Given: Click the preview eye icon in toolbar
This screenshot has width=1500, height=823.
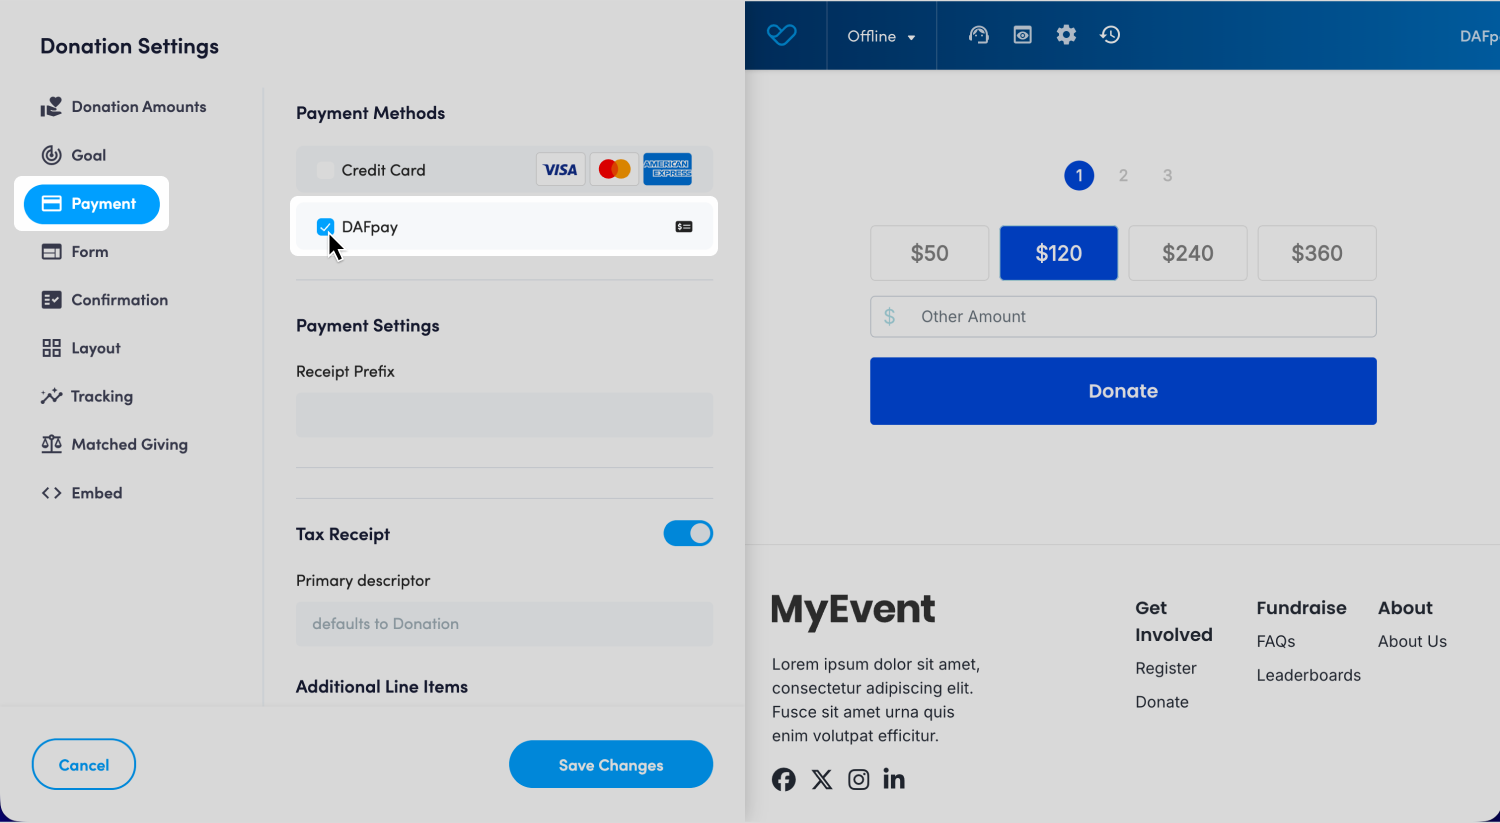Looking at the screenshot, I should pyautogui.click(x=1022, y=35).
